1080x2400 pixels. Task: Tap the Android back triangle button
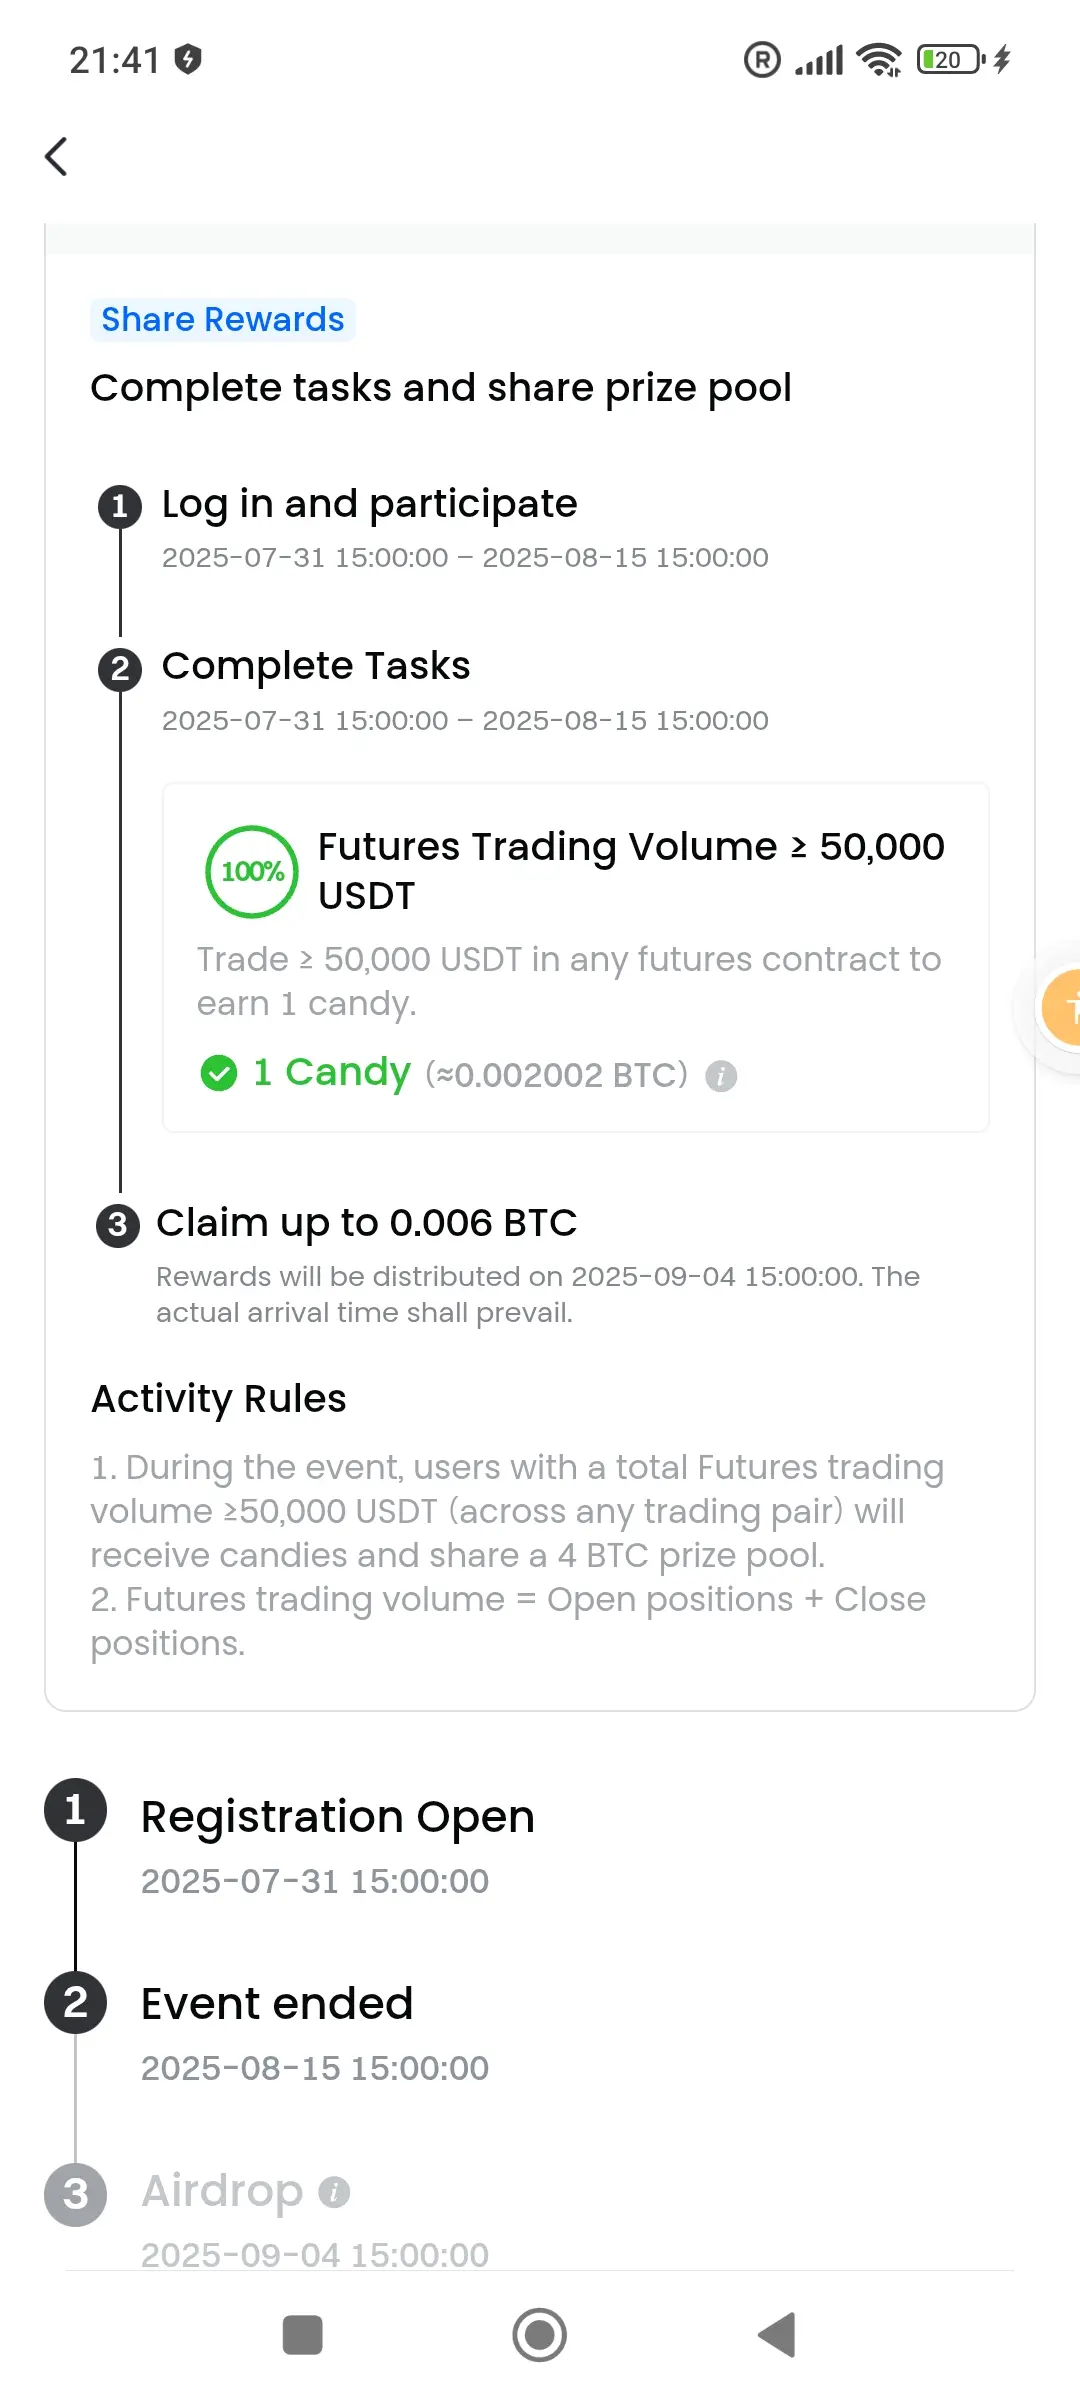[x=777, y=2335]
